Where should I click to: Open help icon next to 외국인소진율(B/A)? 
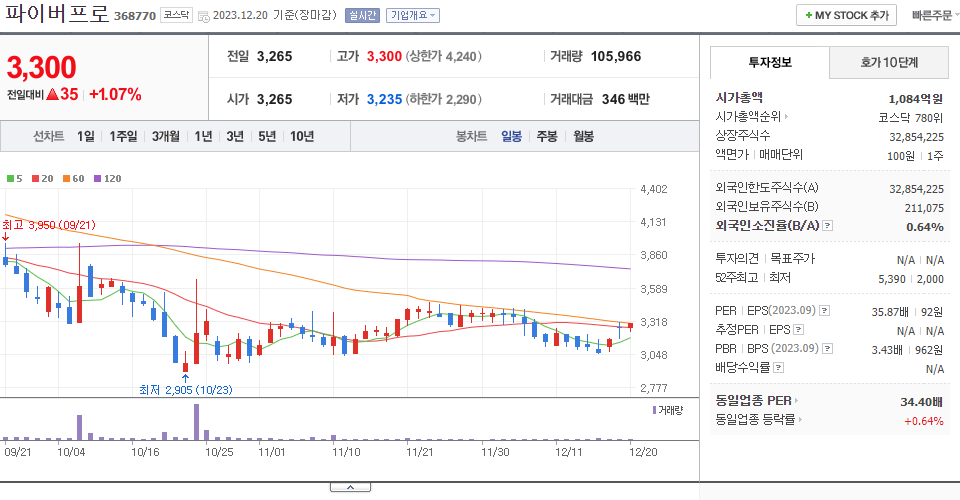827,226
